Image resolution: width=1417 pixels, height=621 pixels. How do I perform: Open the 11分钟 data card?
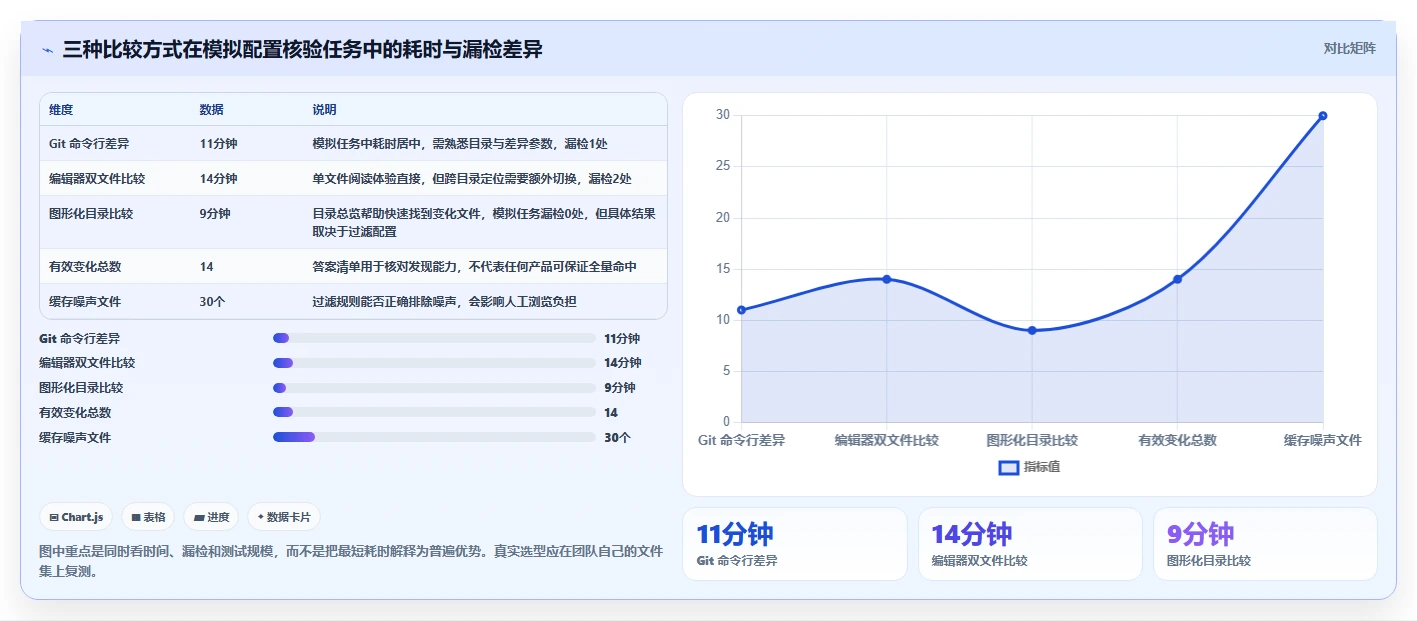pos(795,544)
